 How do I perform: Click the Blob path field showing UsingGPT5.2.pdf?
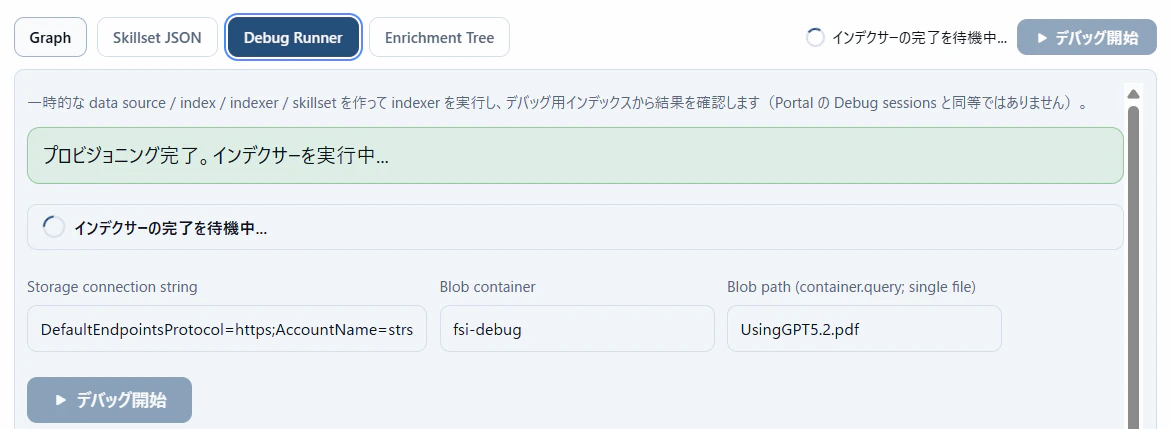[x=864, y=329]
